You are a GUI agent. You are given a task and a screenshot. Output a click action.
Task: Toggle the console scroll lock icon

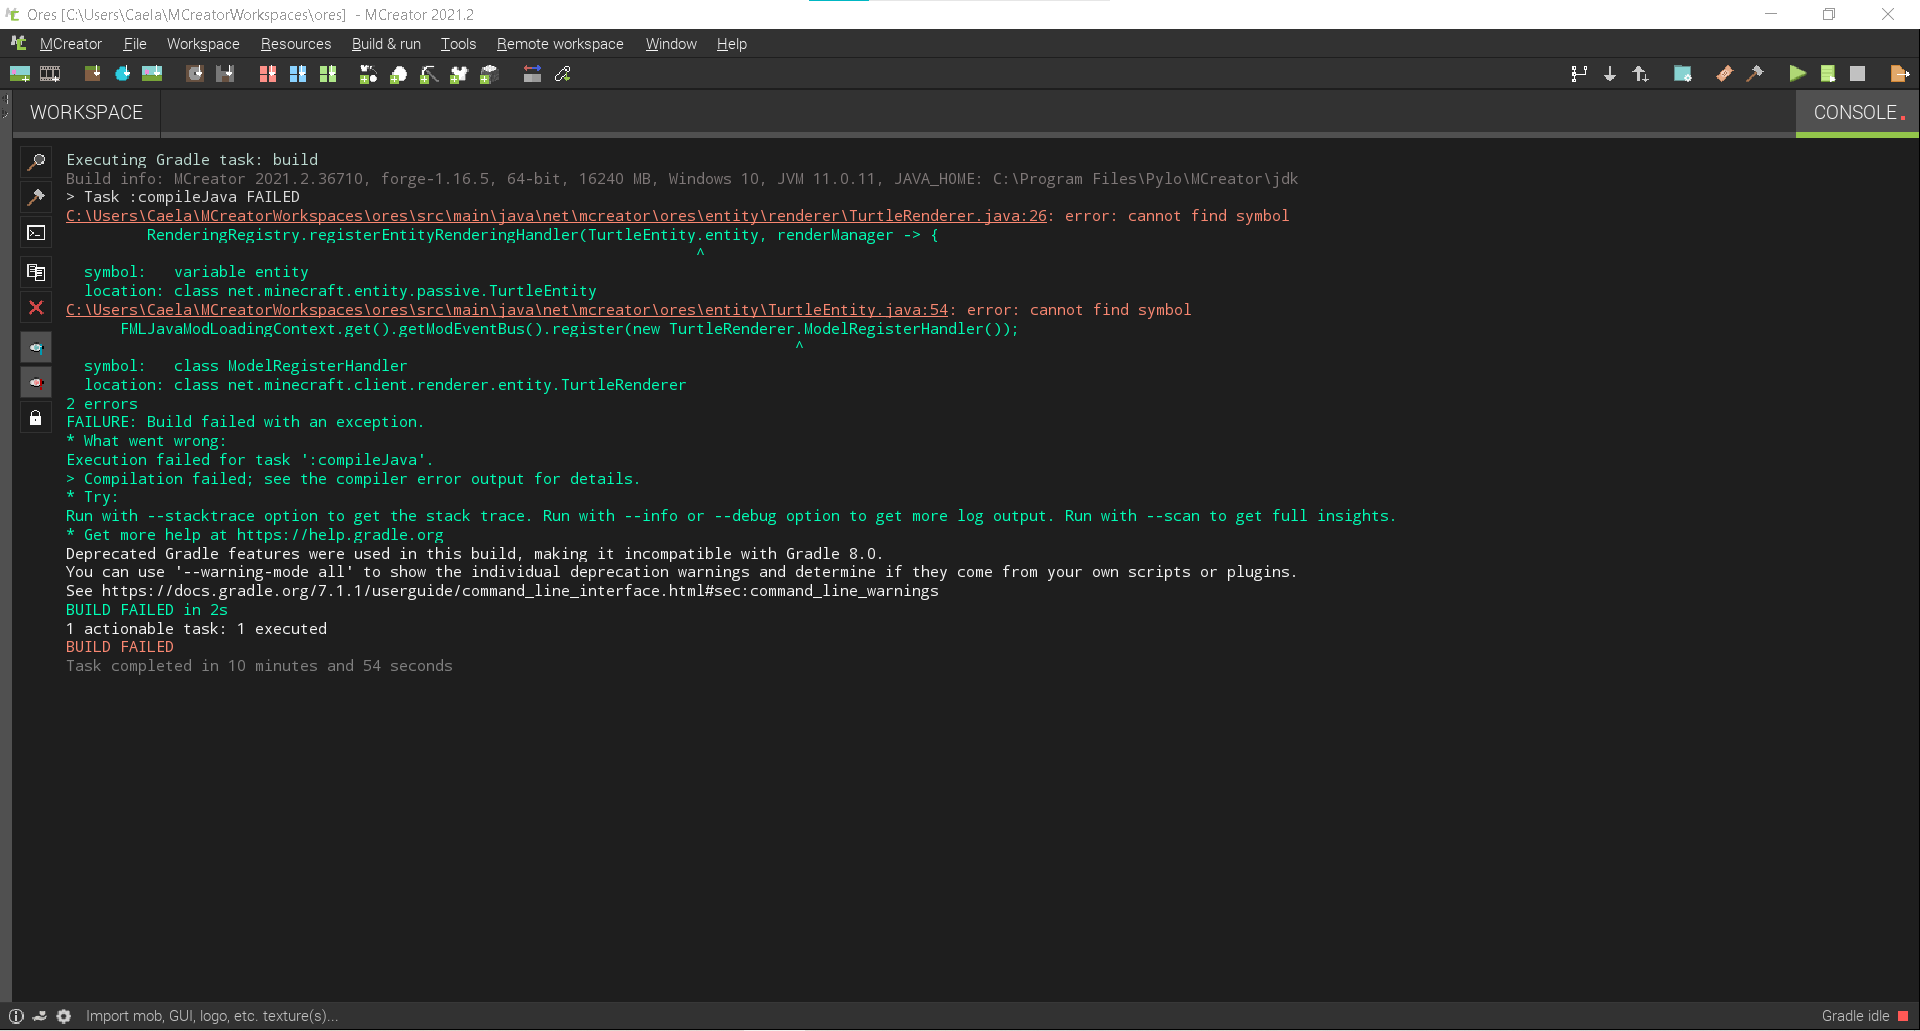coord(36,418)
